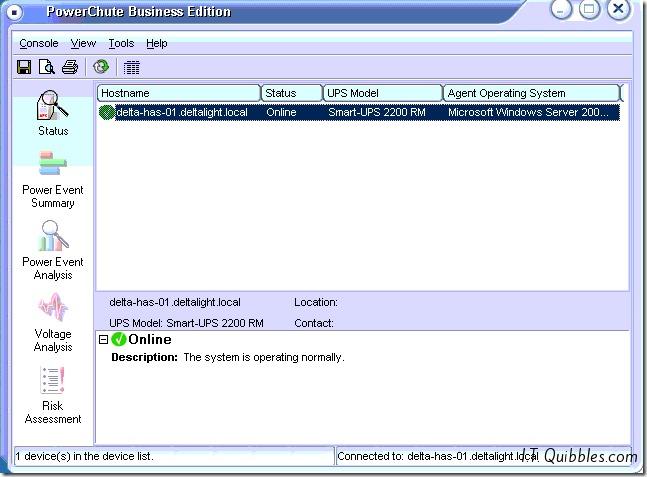647x477 pixels.
Task: Sort by the Status column header
Action: point(292,93)
